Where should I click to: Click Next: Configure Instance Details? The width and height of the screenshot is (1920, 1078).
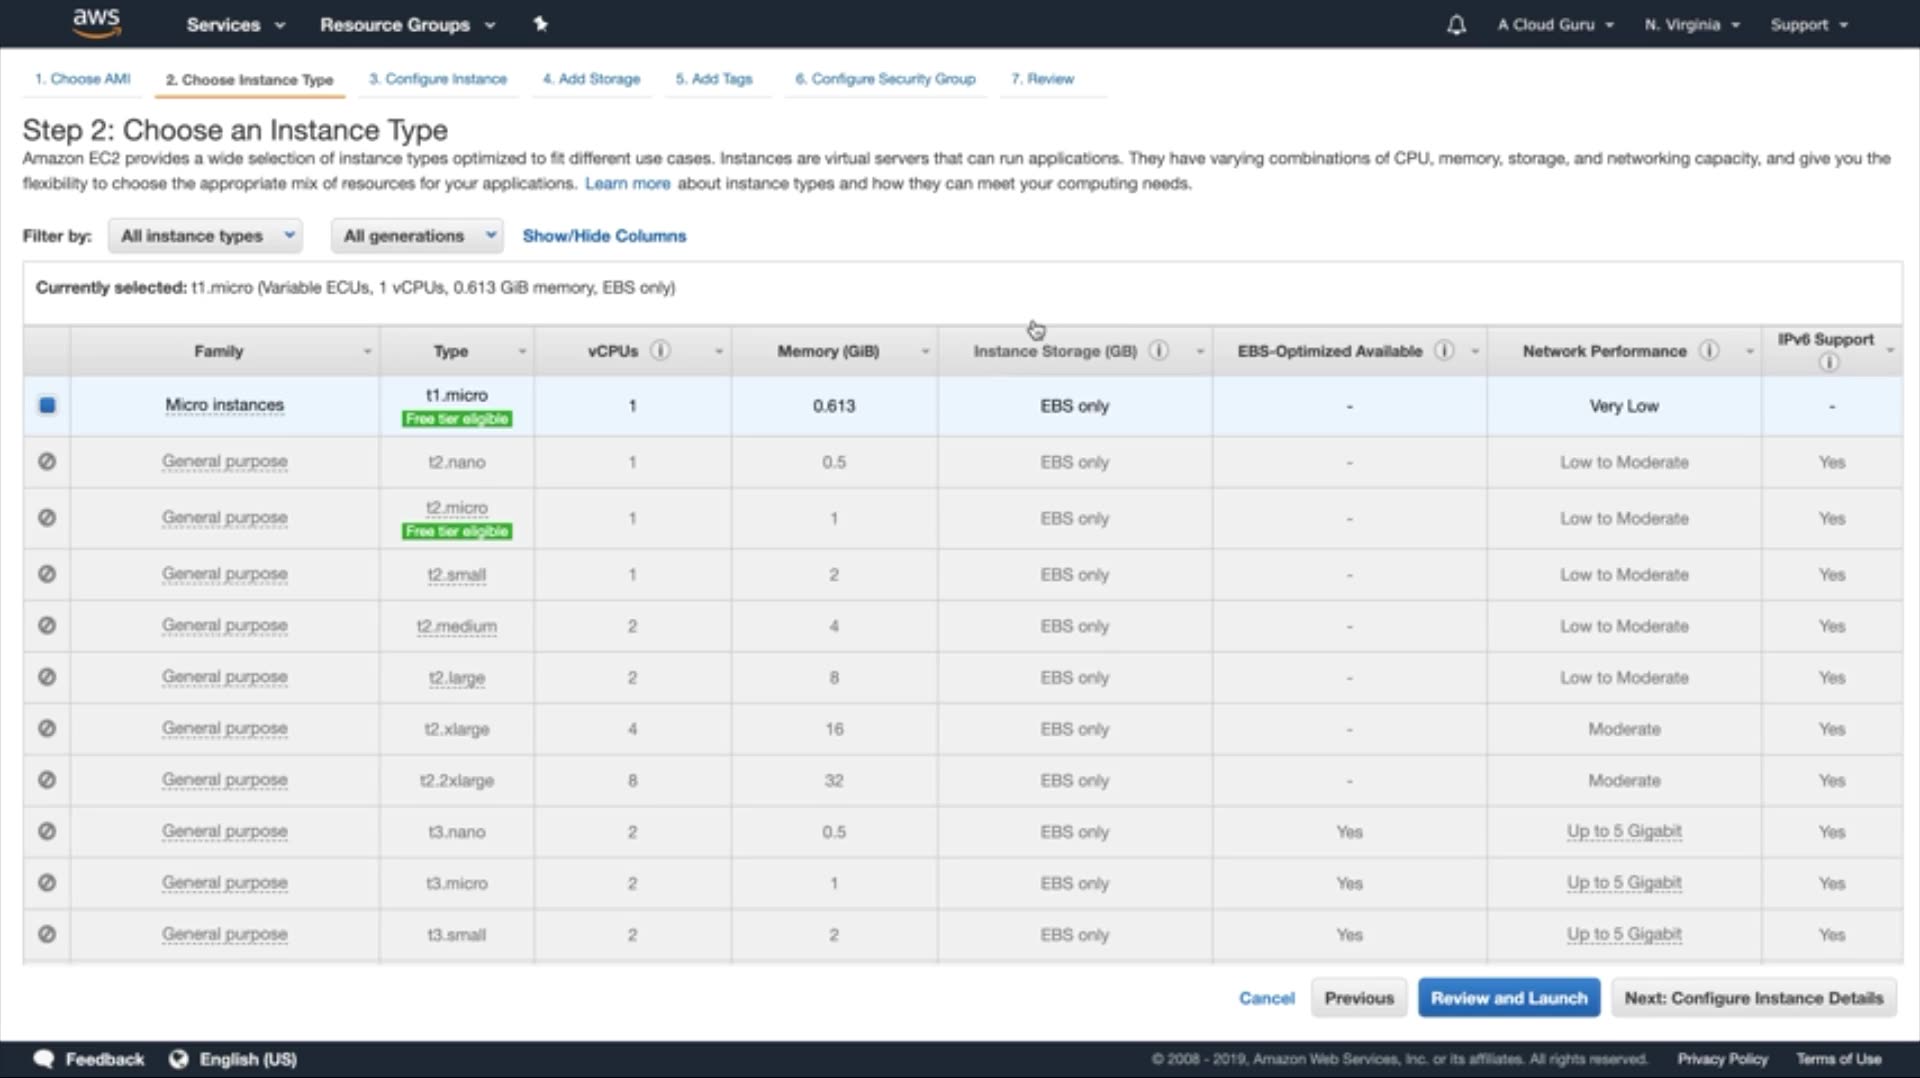[x=1754, y=998]
